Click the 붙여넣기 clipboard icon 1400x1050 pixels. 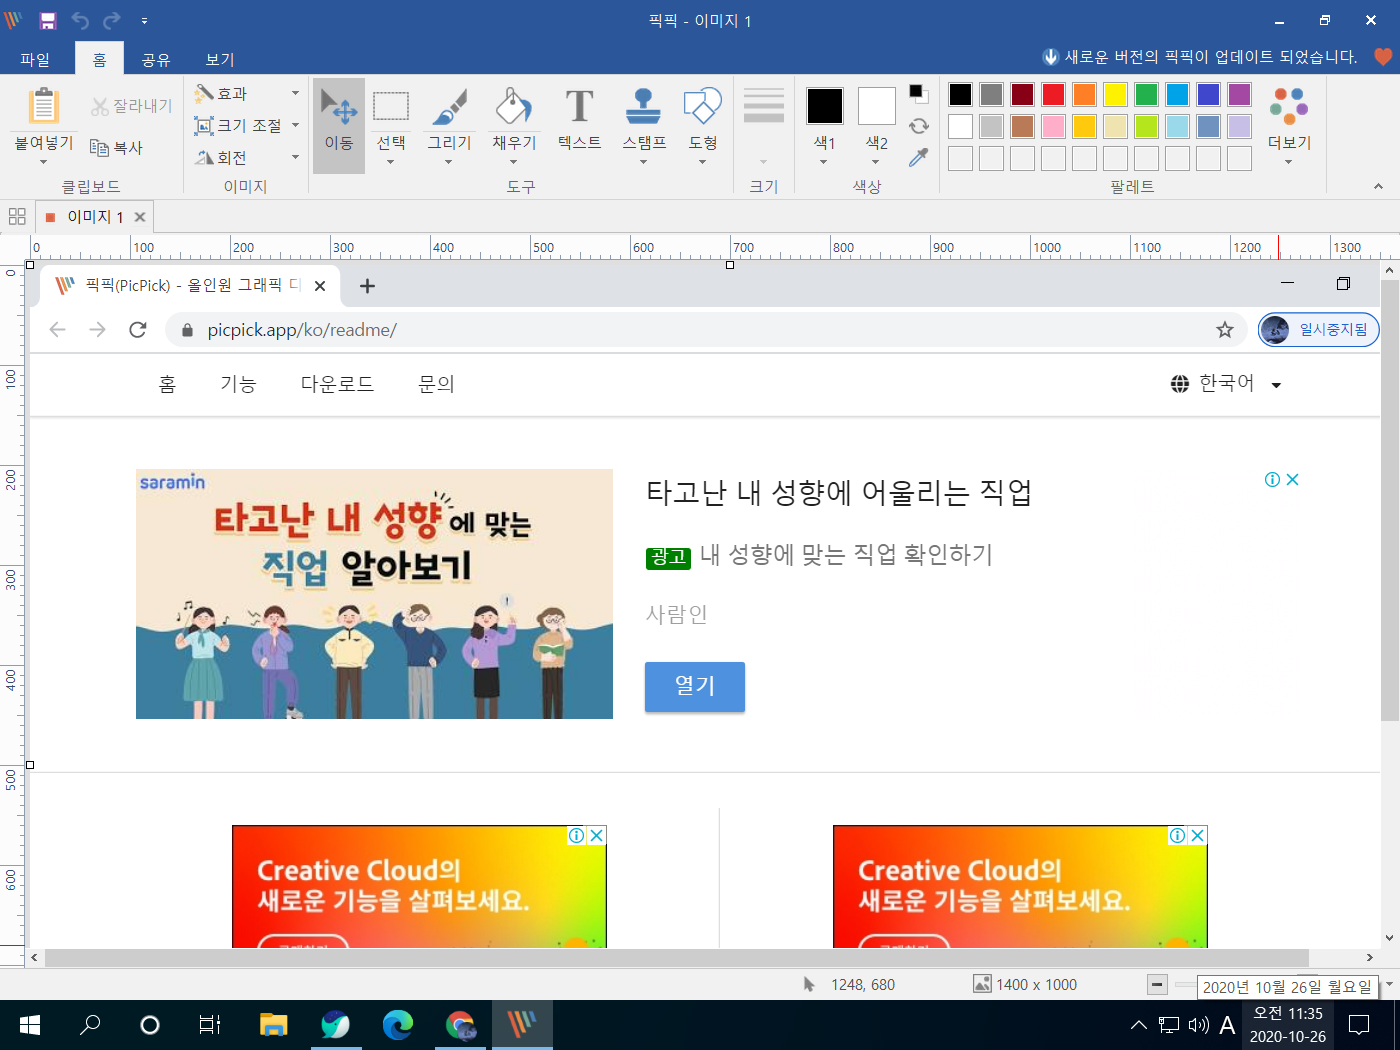(44, 106)
